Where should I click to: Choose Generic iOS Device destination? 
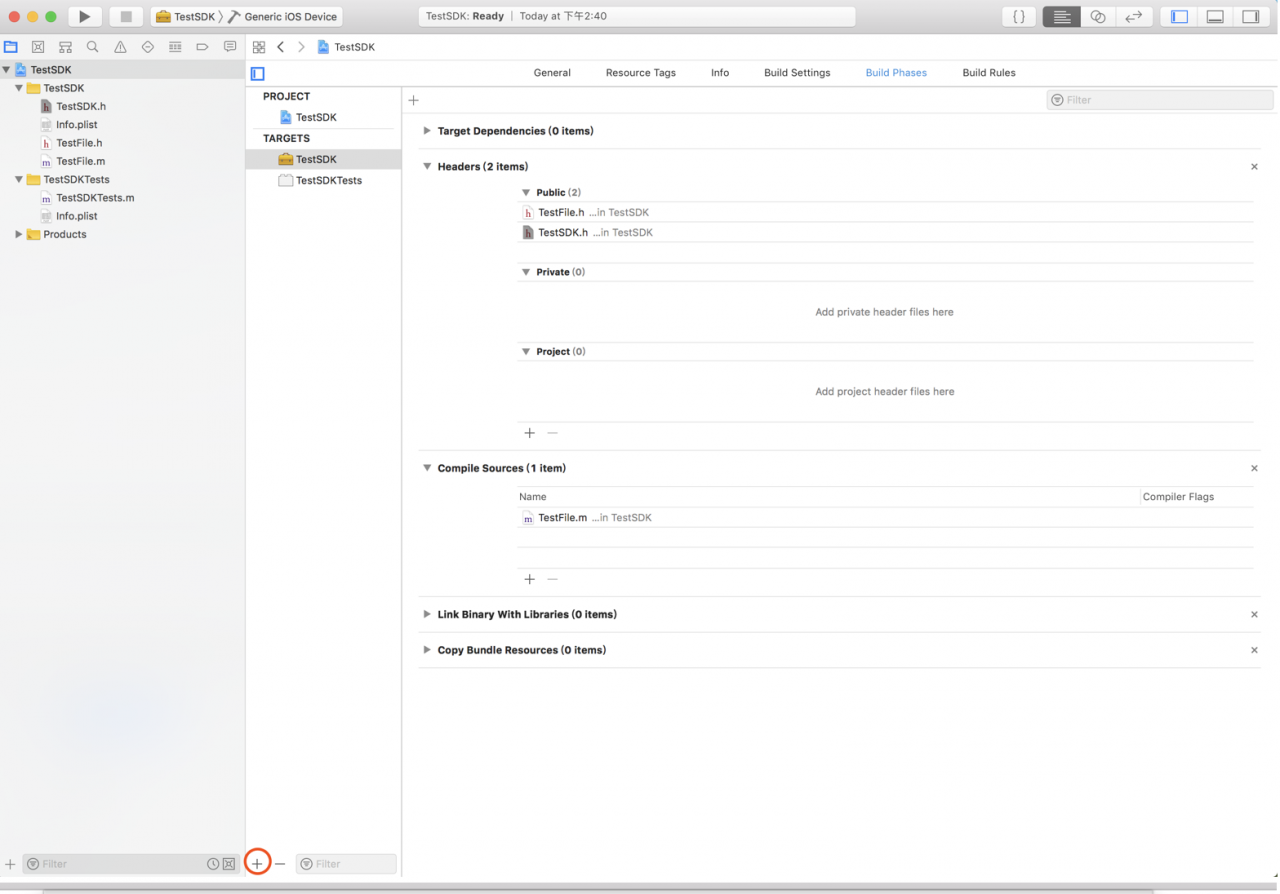point(283,17)
